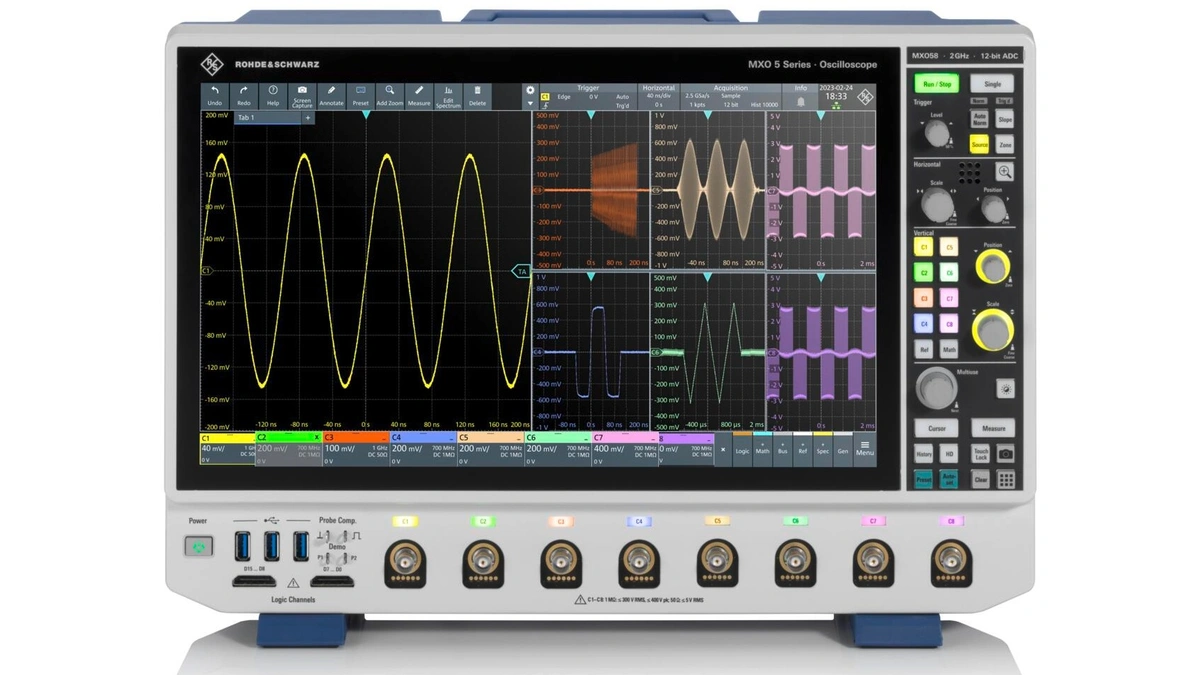Select Tab 1
This screenshot has height=675, width=1200.
pyautogui.click(x=266, y=118)
